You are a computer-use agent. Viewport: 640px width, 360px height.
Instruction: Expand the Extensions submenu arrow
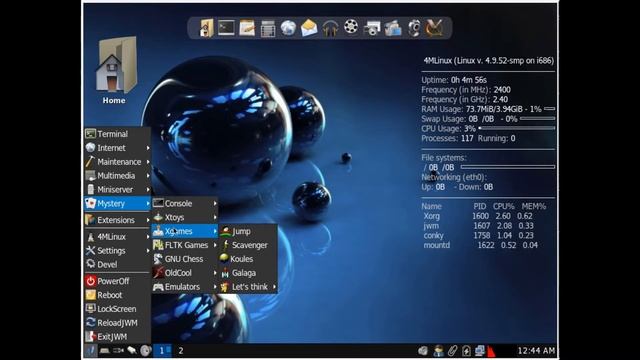point(148,220)
